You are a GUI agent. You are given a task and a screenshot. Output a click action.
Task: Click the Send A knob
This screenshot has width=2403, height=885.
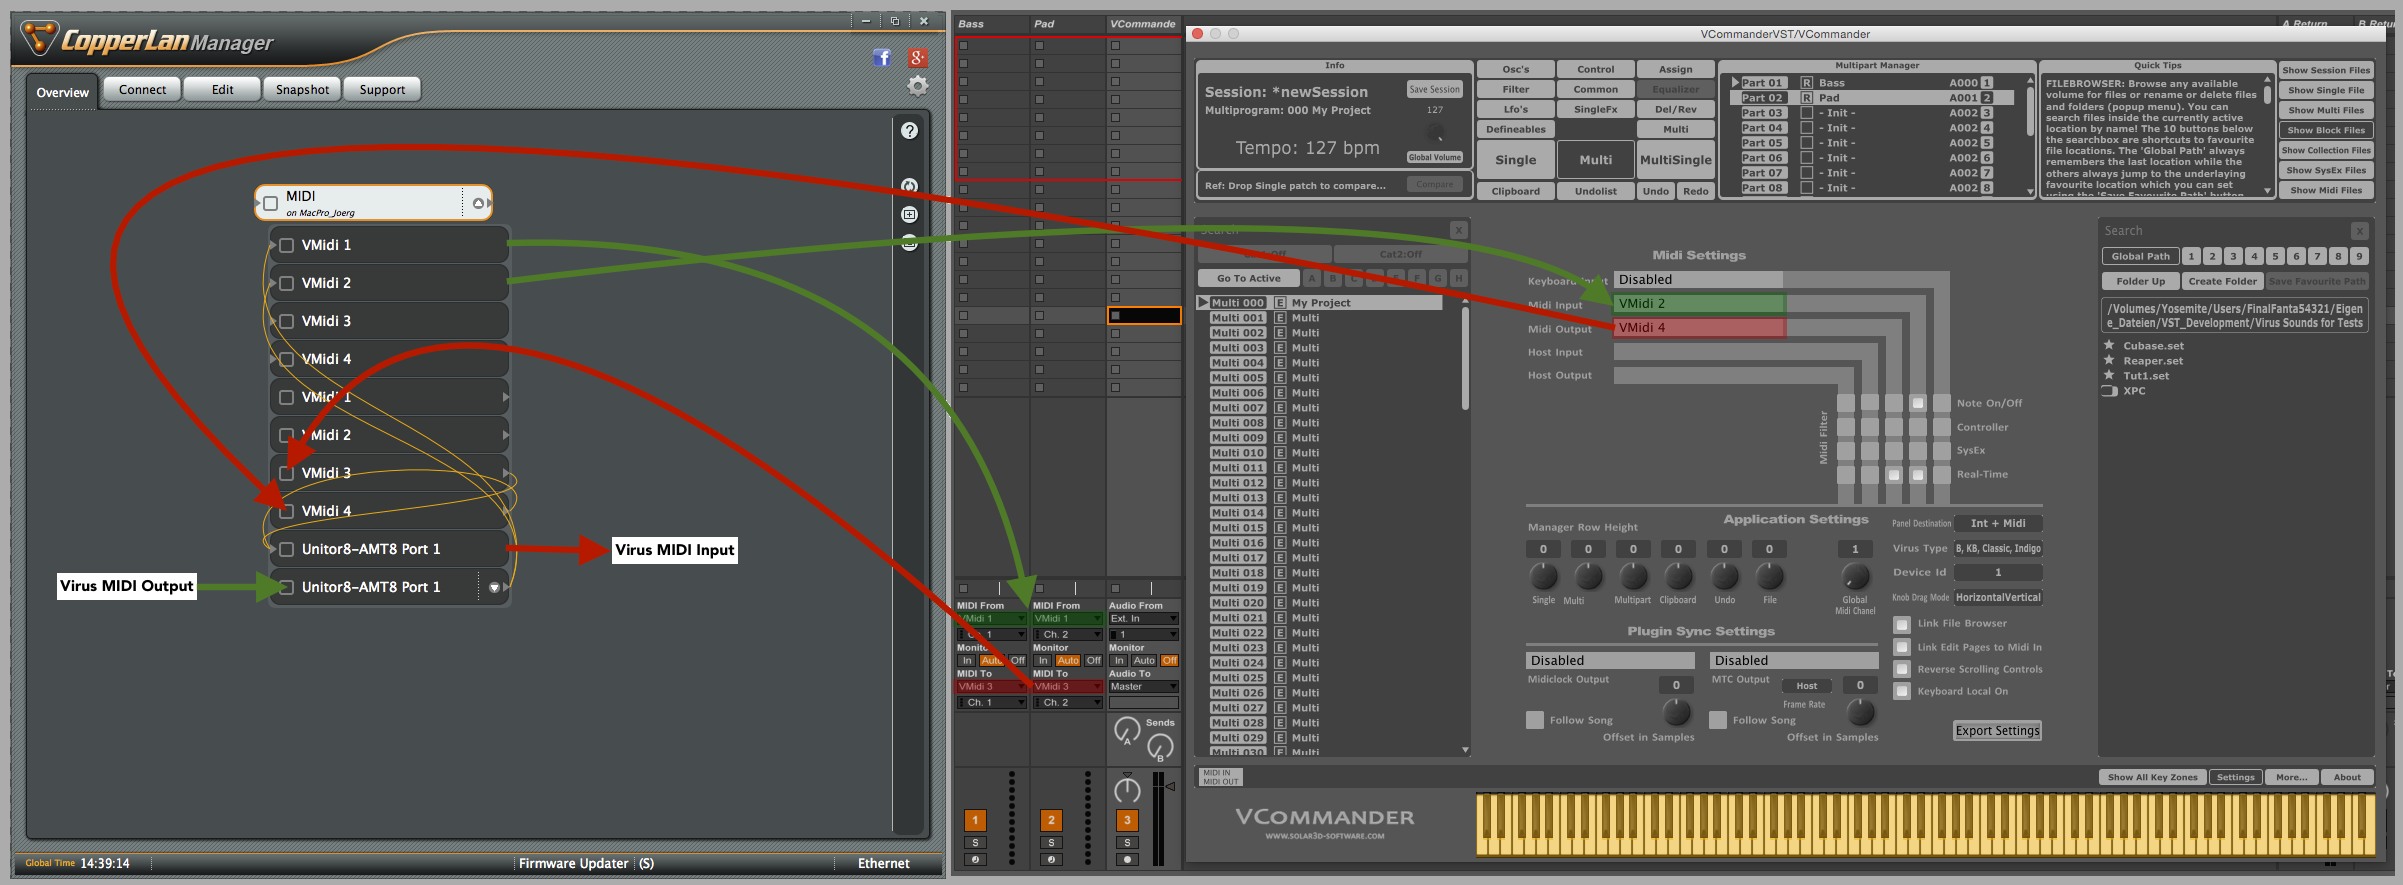pos(1127,731)
